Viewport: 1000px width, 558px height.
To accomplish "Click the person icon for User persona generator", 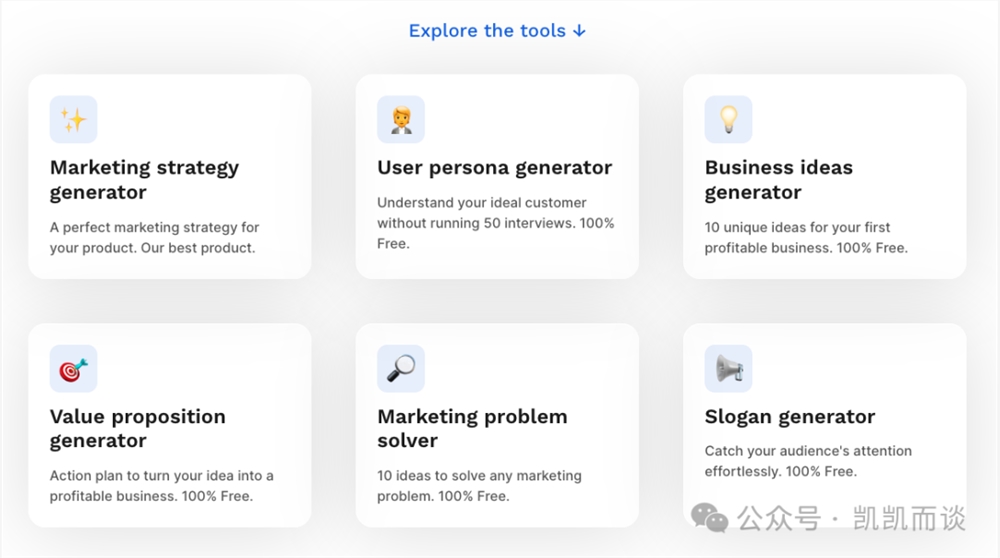I will point(400,120).
